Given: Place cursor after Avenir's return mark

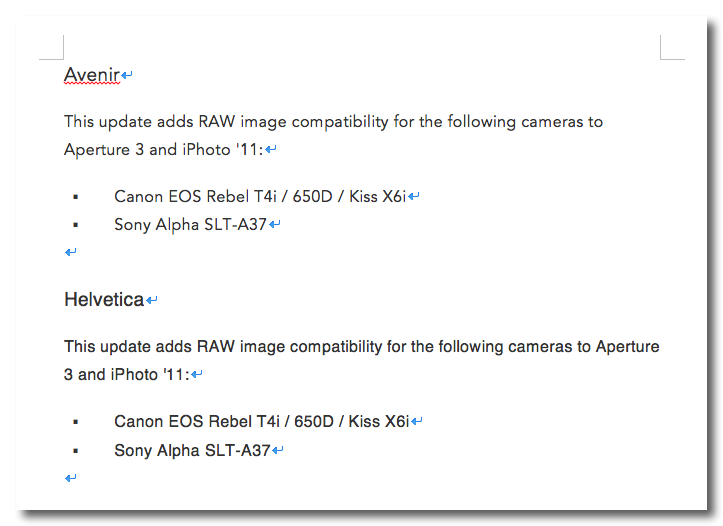Looking at the screenshot, I should coord(133,75).
